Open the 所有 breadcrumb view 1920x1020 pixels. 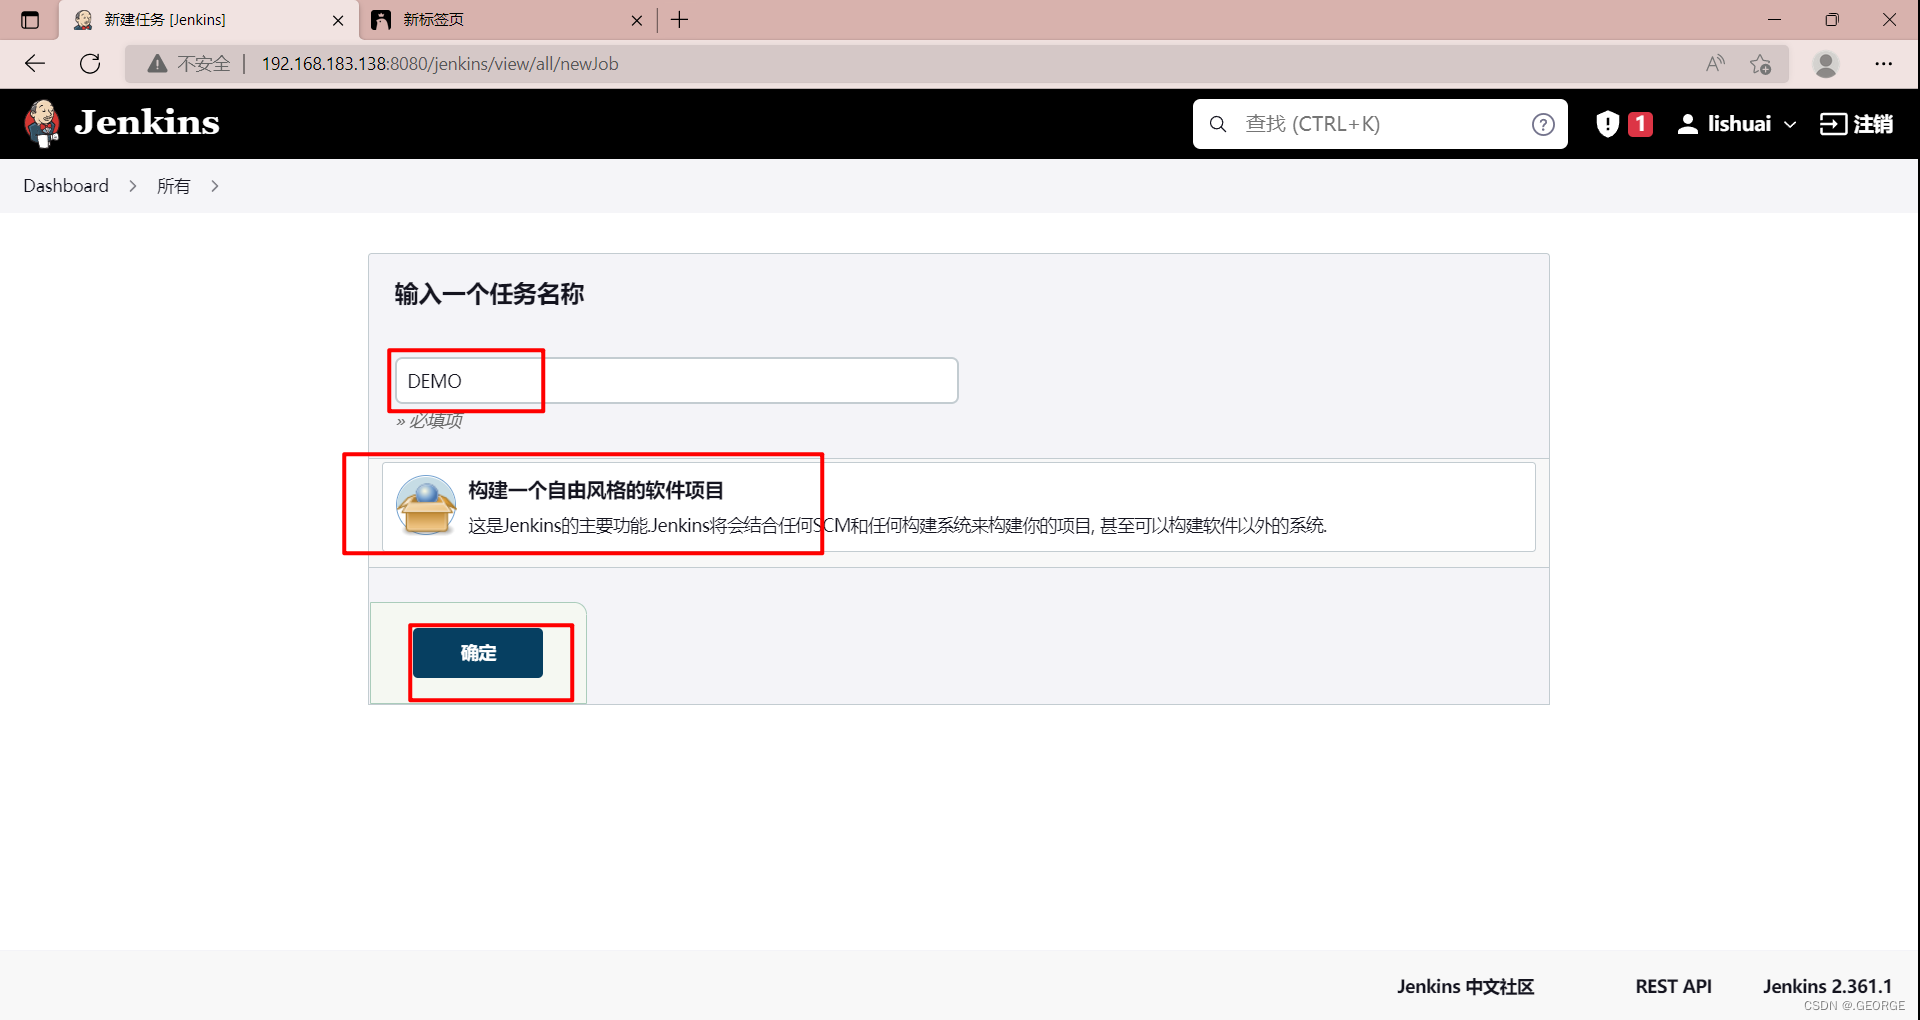173,186
